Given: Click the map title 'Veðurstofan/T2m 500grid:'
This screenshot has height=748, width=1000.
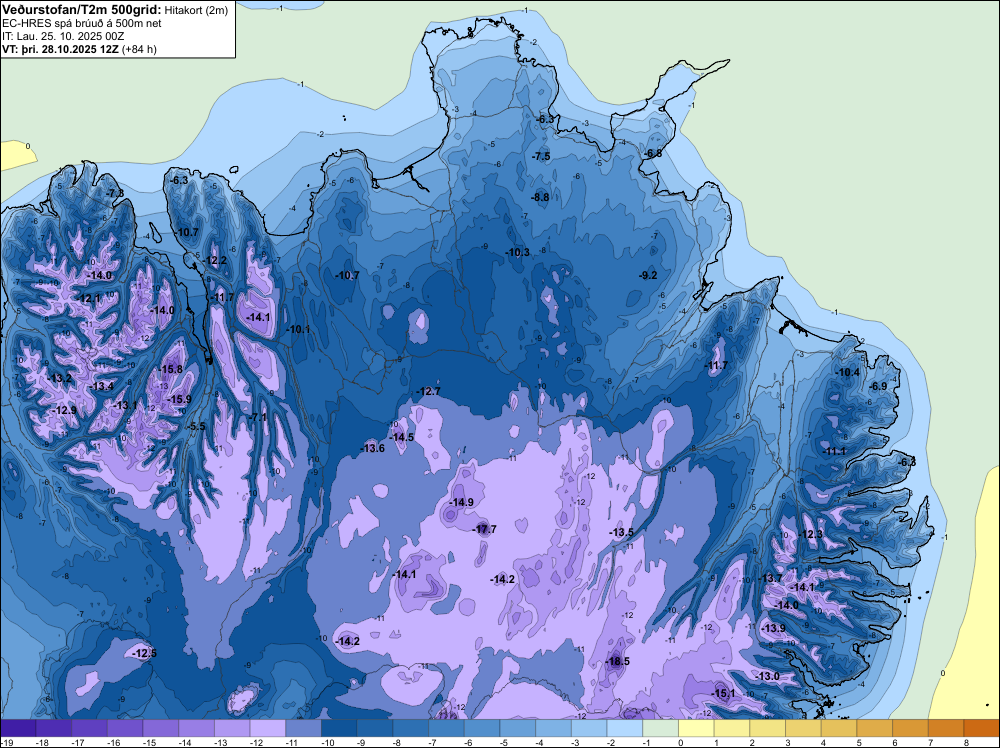Looking at the screenshot, I should coord(82,10).
